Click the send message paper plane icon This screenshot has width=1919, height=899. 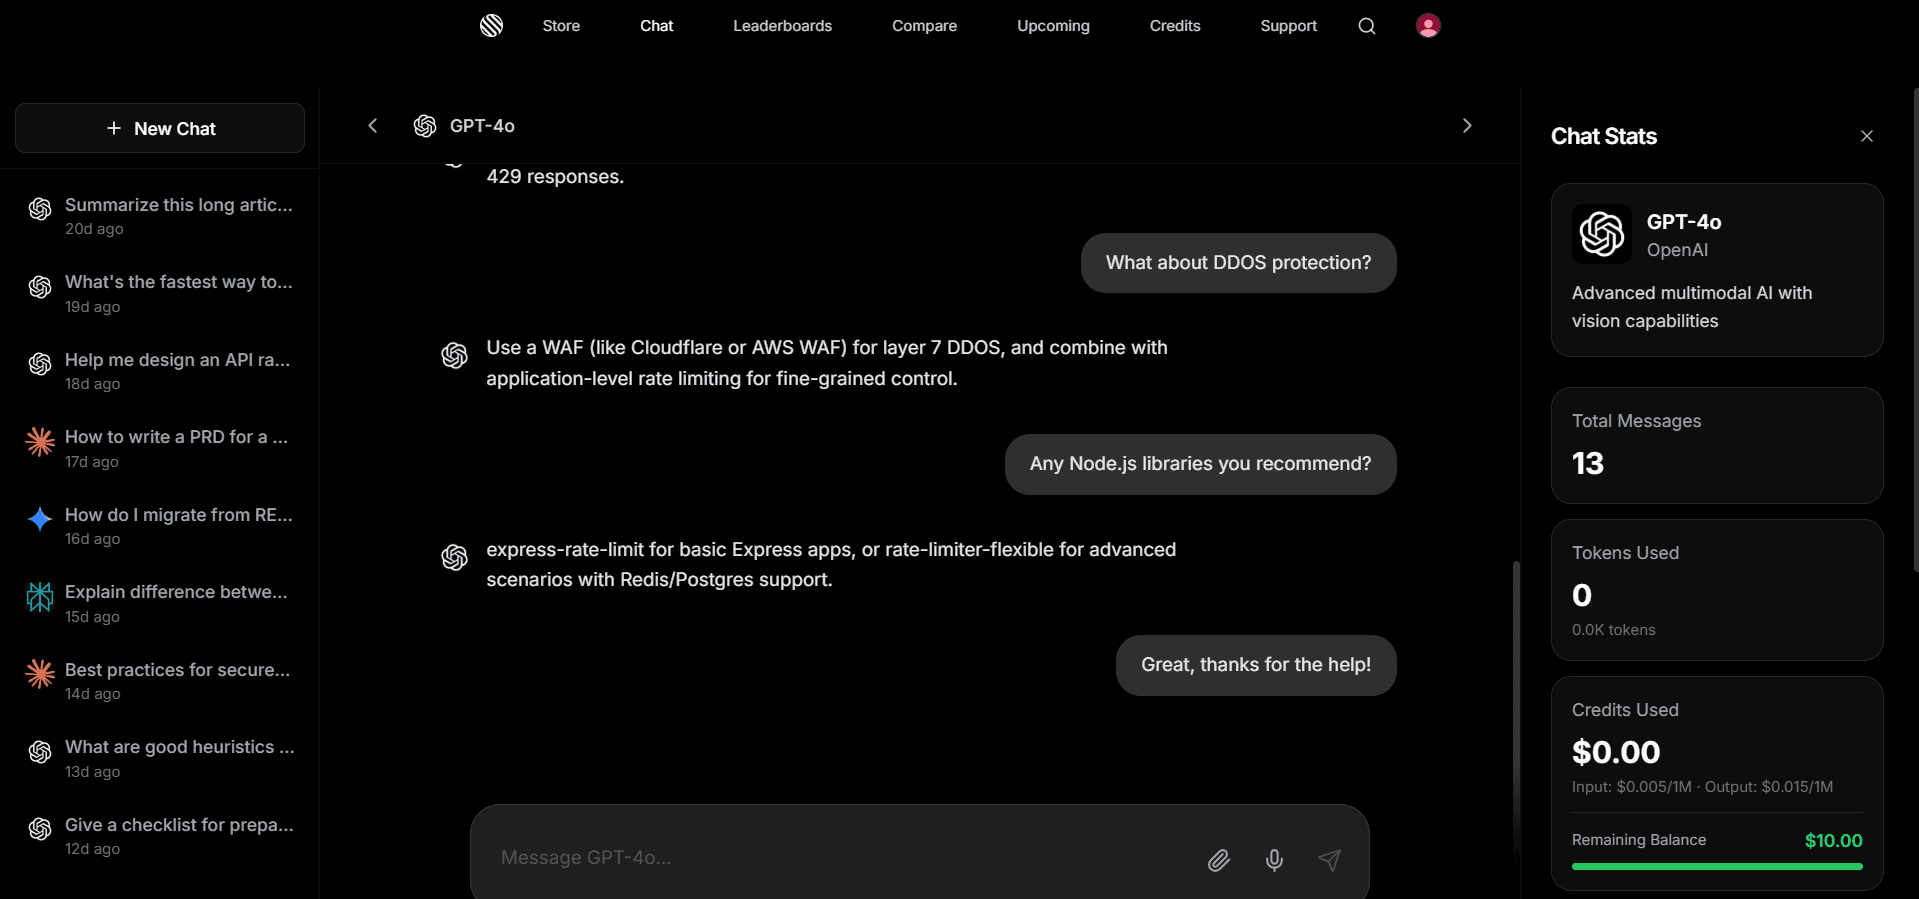coord(1329,860)
